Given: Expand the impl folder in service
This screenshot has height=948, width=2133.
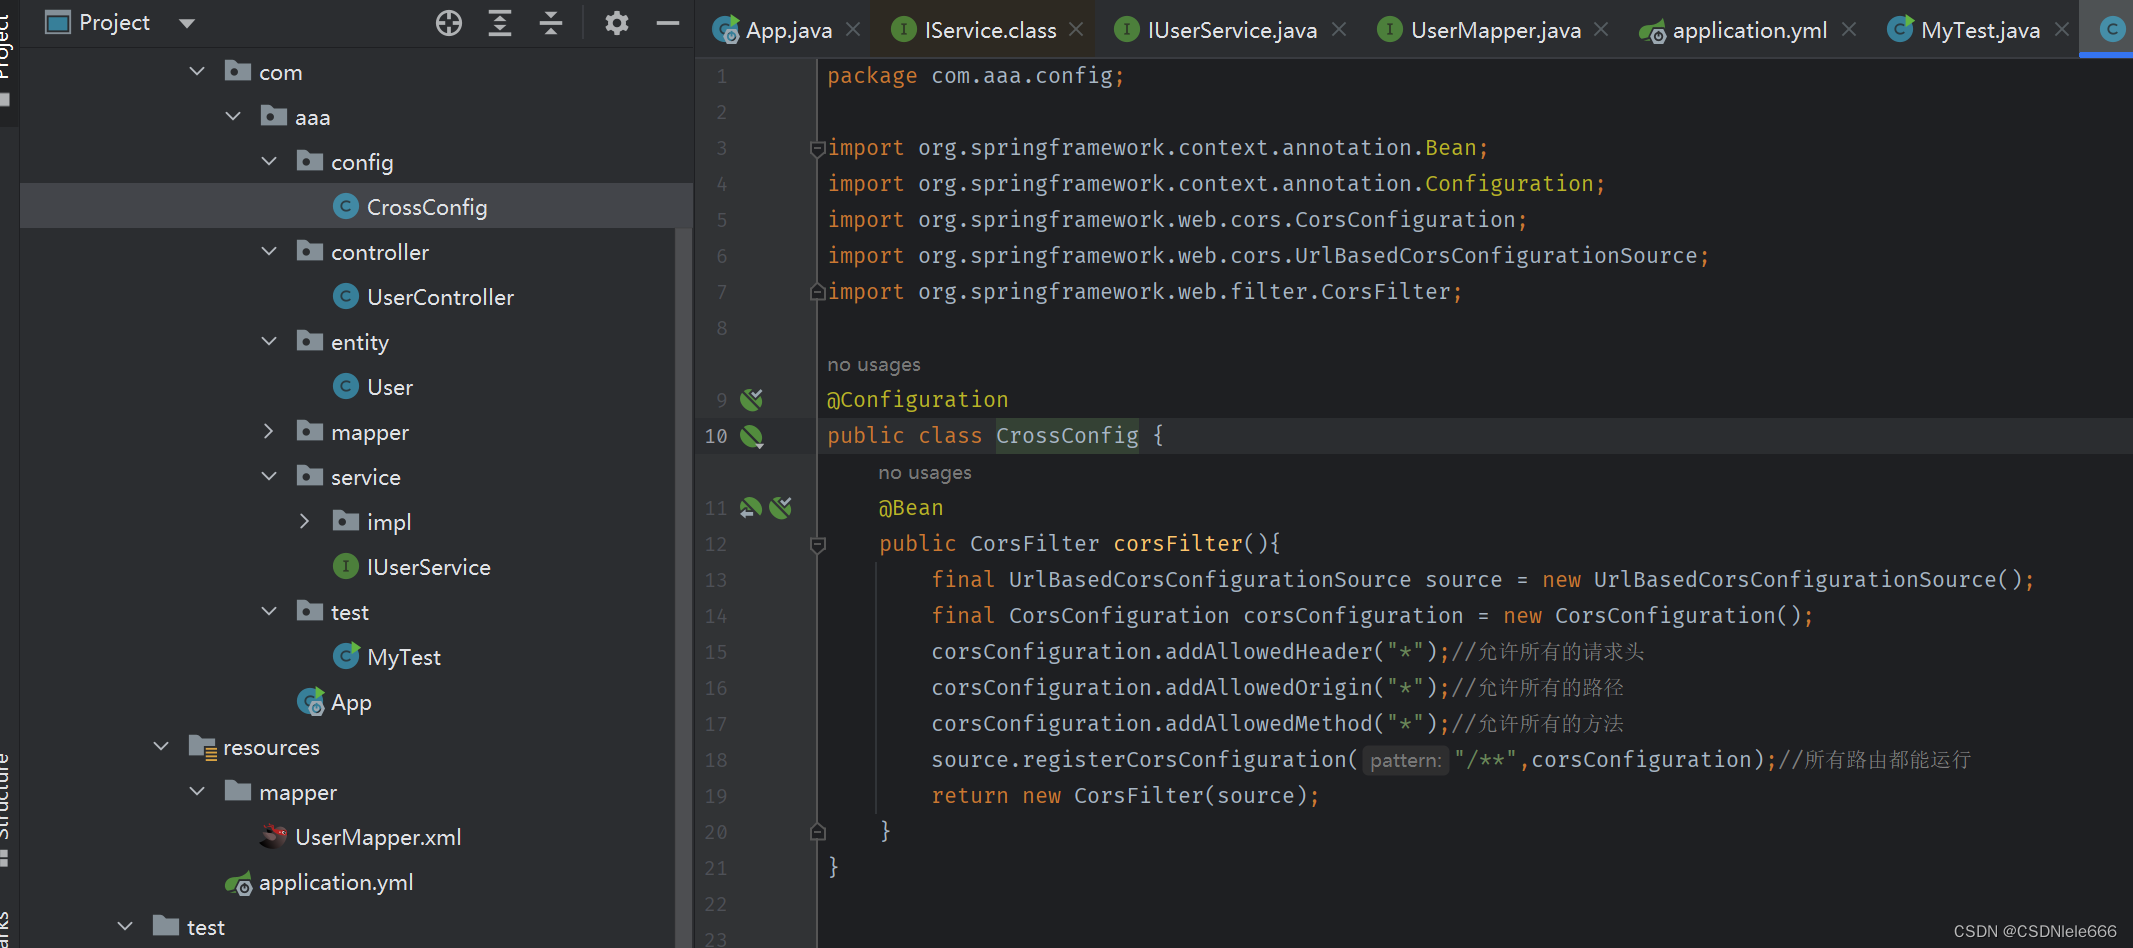Looking at the screenshot, I should [x=305, y=521].
